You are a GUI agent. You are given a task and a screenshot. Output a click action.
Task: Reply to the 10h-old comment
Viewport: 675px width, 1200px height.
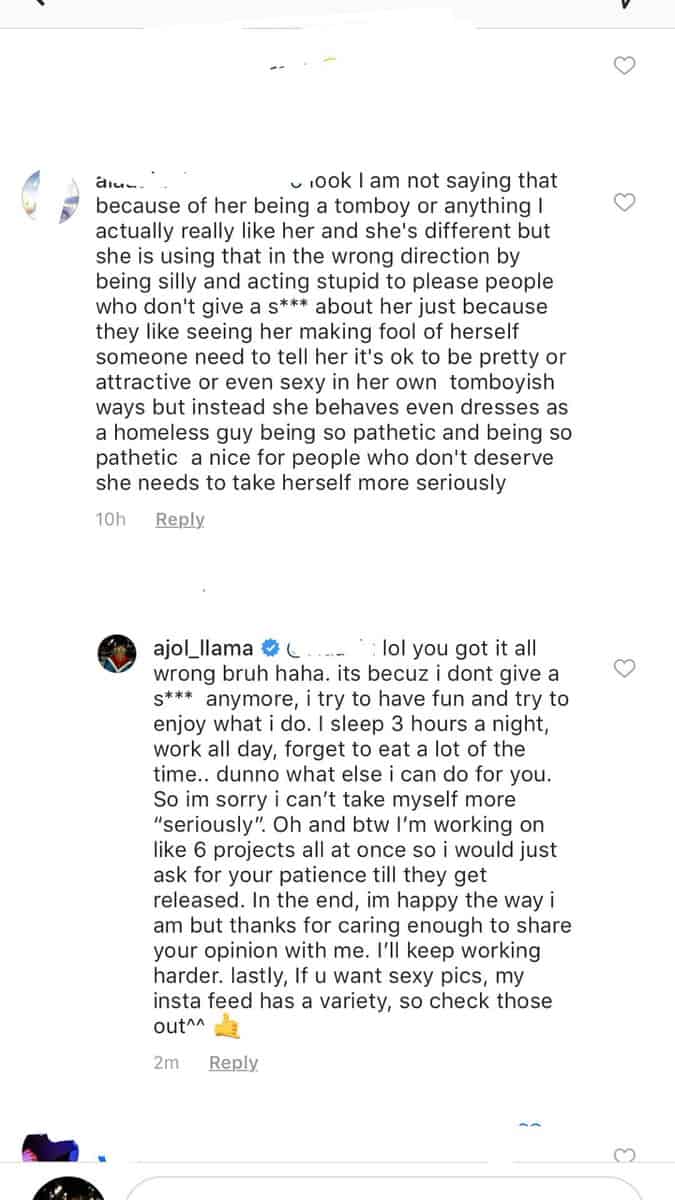[x=180, y=519]
